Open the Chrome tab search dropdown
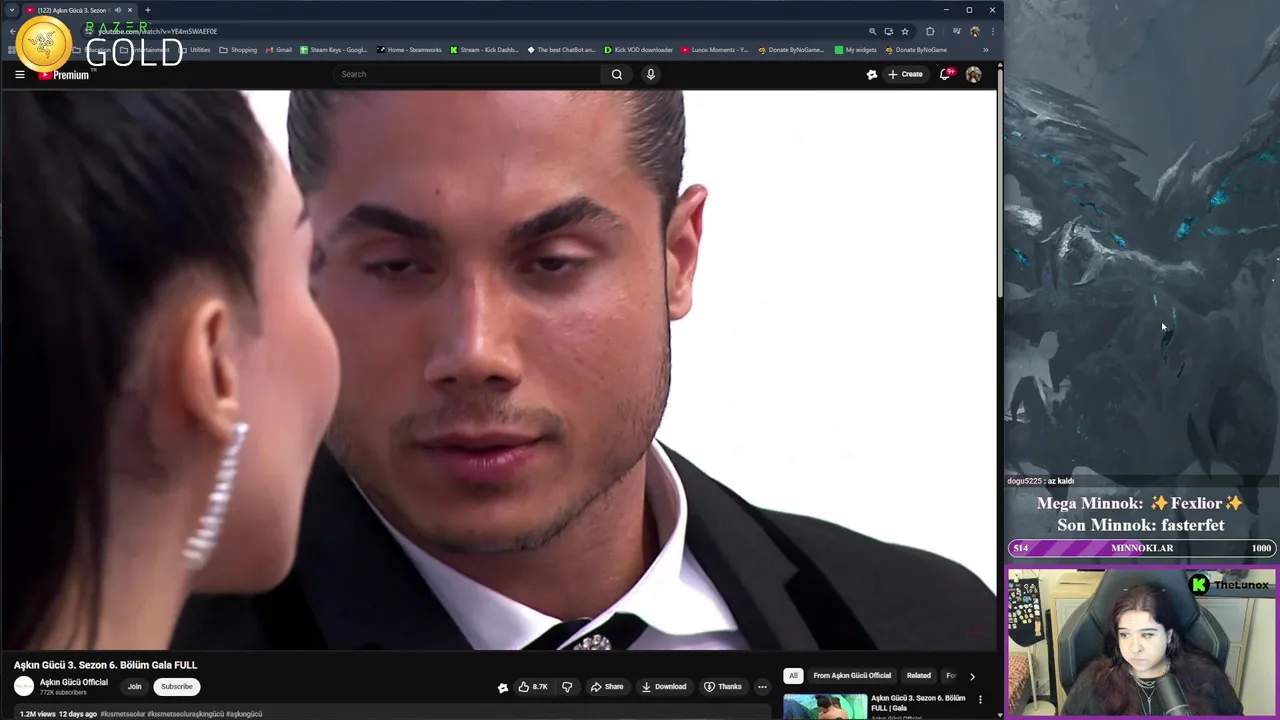The height and width of the screenshot is (720, 1280). coord(12,10)
